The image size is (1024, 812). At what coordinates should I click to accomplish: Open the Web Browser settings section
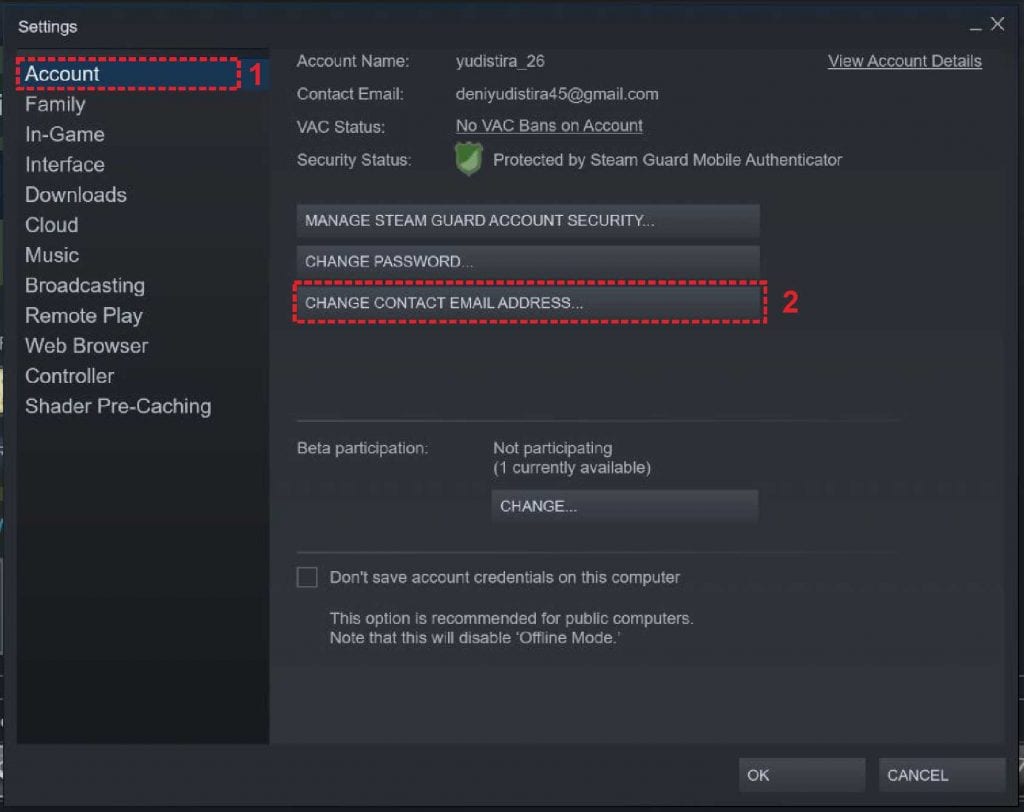(x=86, y=346)
